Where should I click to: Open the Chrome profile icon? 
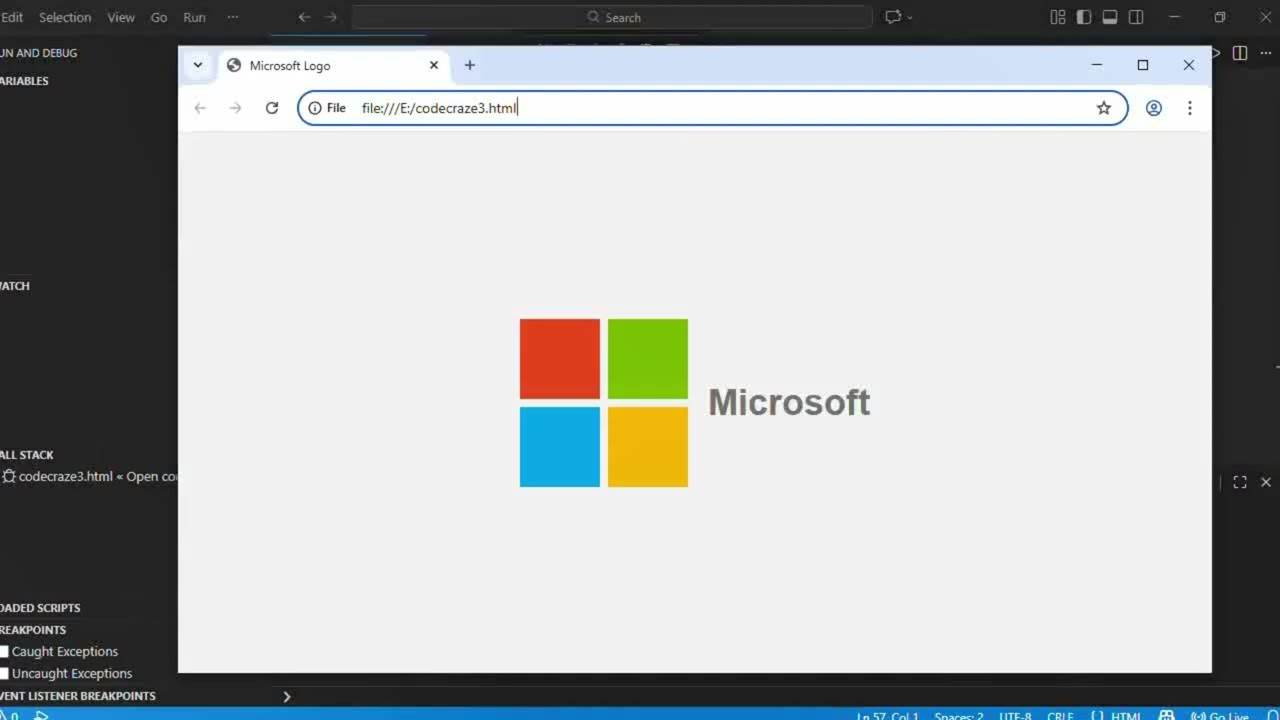(x=1153, y=108)
